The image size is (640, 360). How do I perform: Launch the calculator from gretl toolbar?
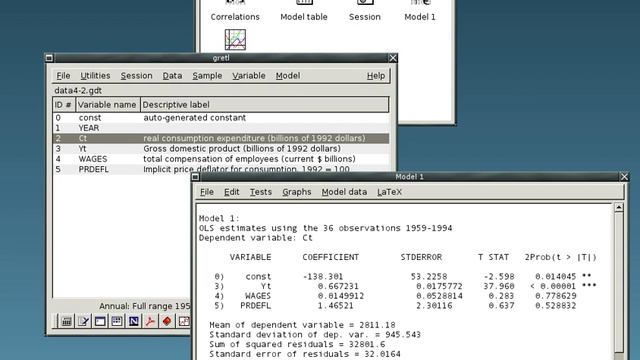[x=67, y=322]
